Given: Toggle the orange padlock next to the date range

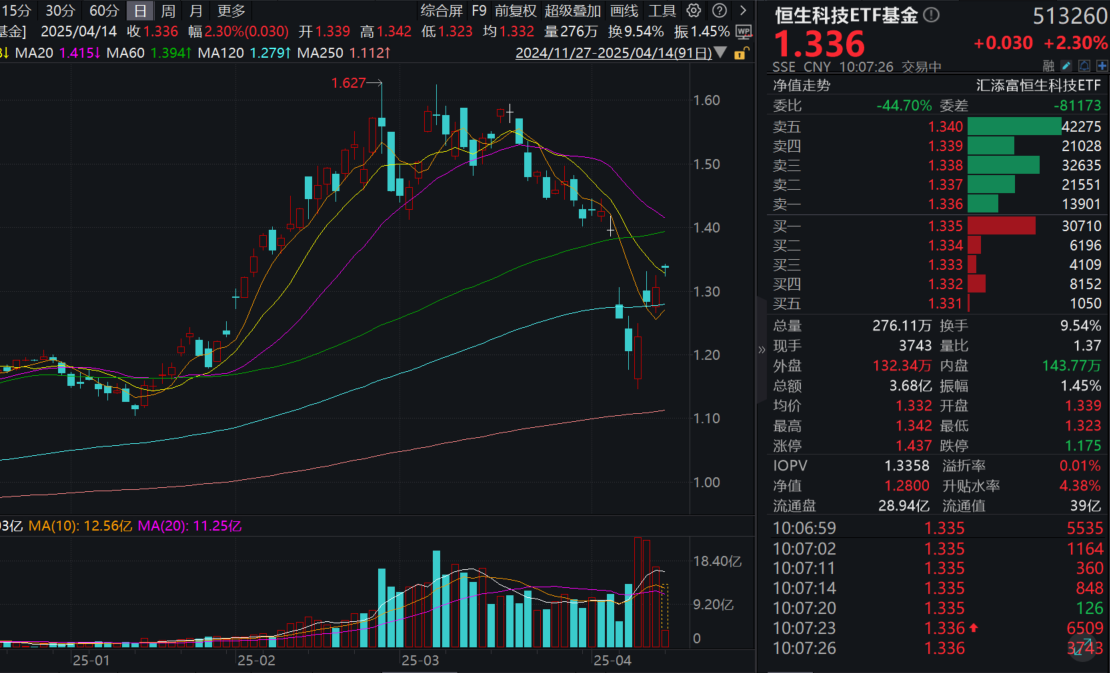Looking at the screenshot, I should tap(744, 55).
